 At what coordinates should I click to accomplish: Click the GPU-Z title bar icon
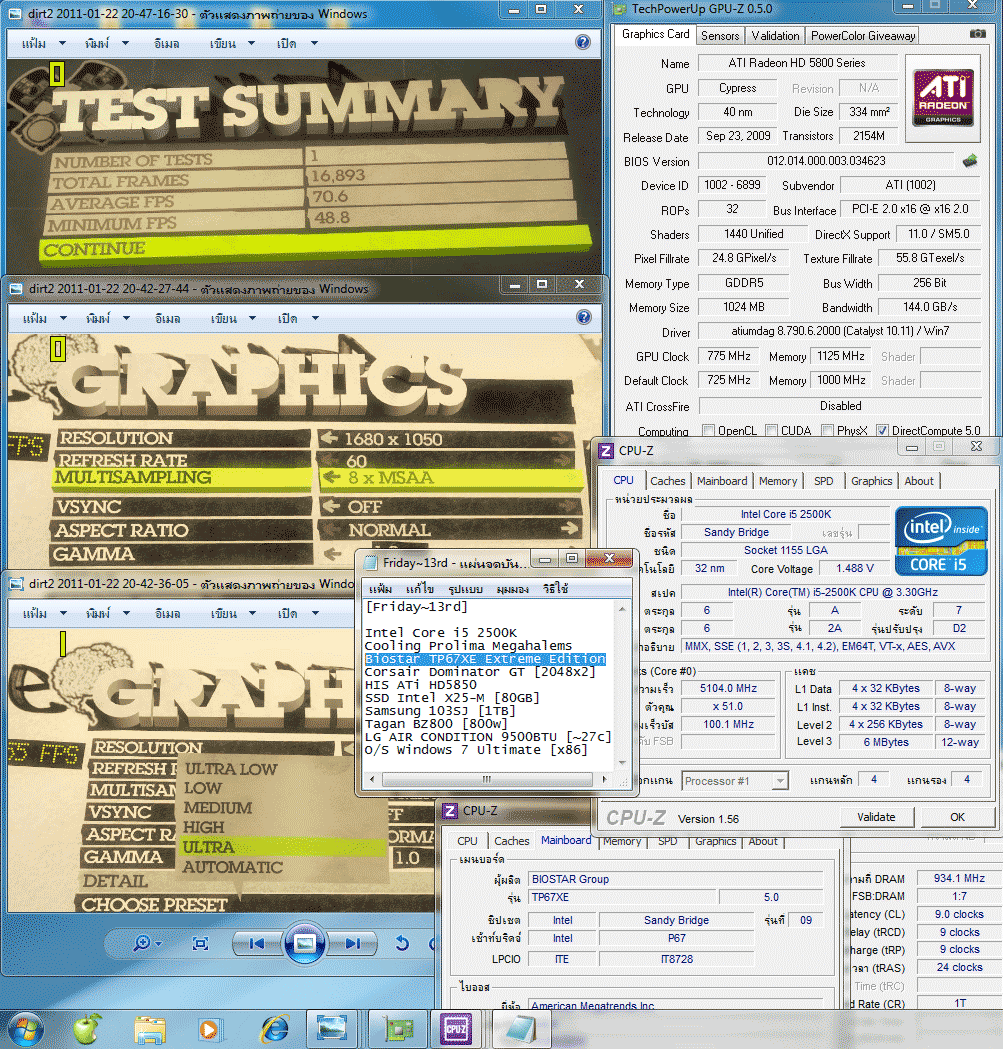coord(620,9)
